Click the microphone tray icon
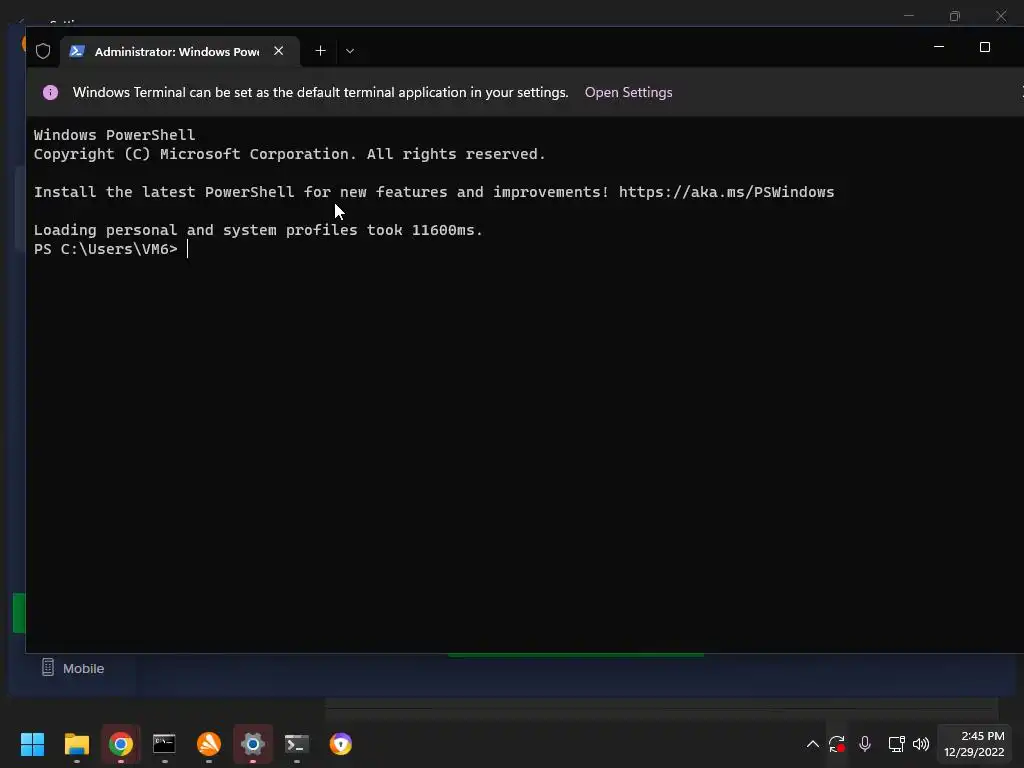 [x=865, y=744]
